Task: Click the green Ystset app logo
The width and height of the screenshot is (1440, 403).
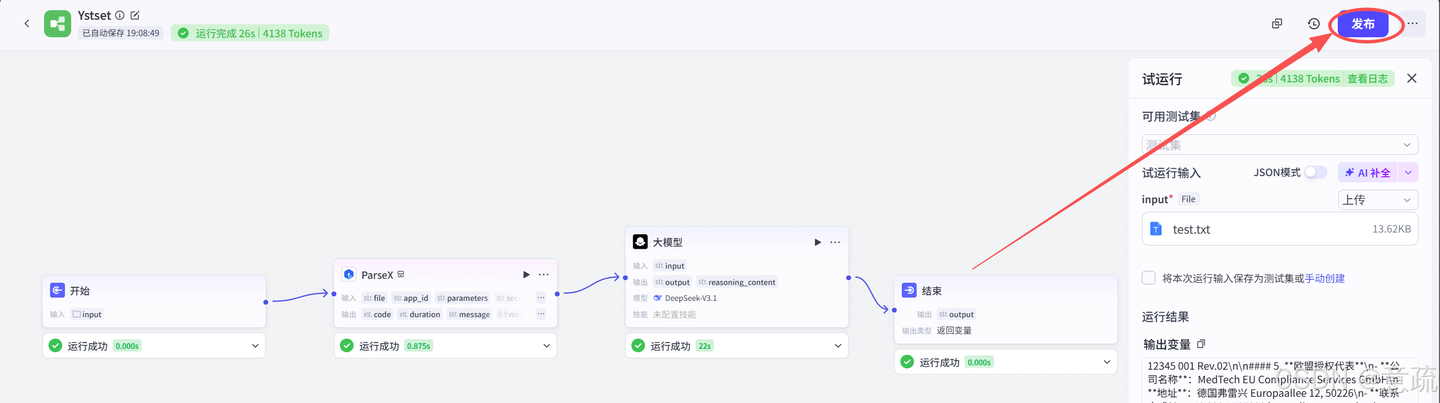Action: (57, 23)
